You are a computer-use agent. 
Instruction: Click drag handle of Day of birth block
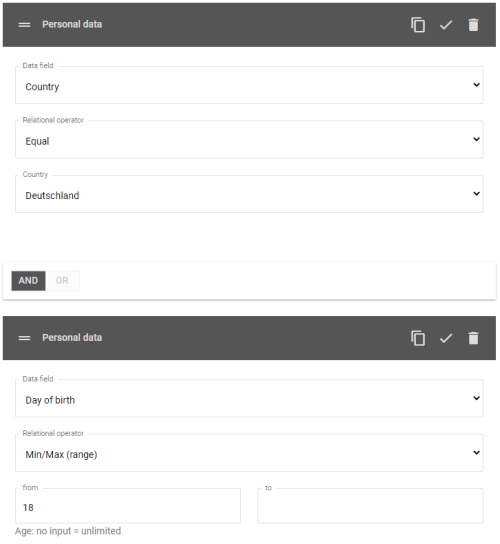pos(24,338)
